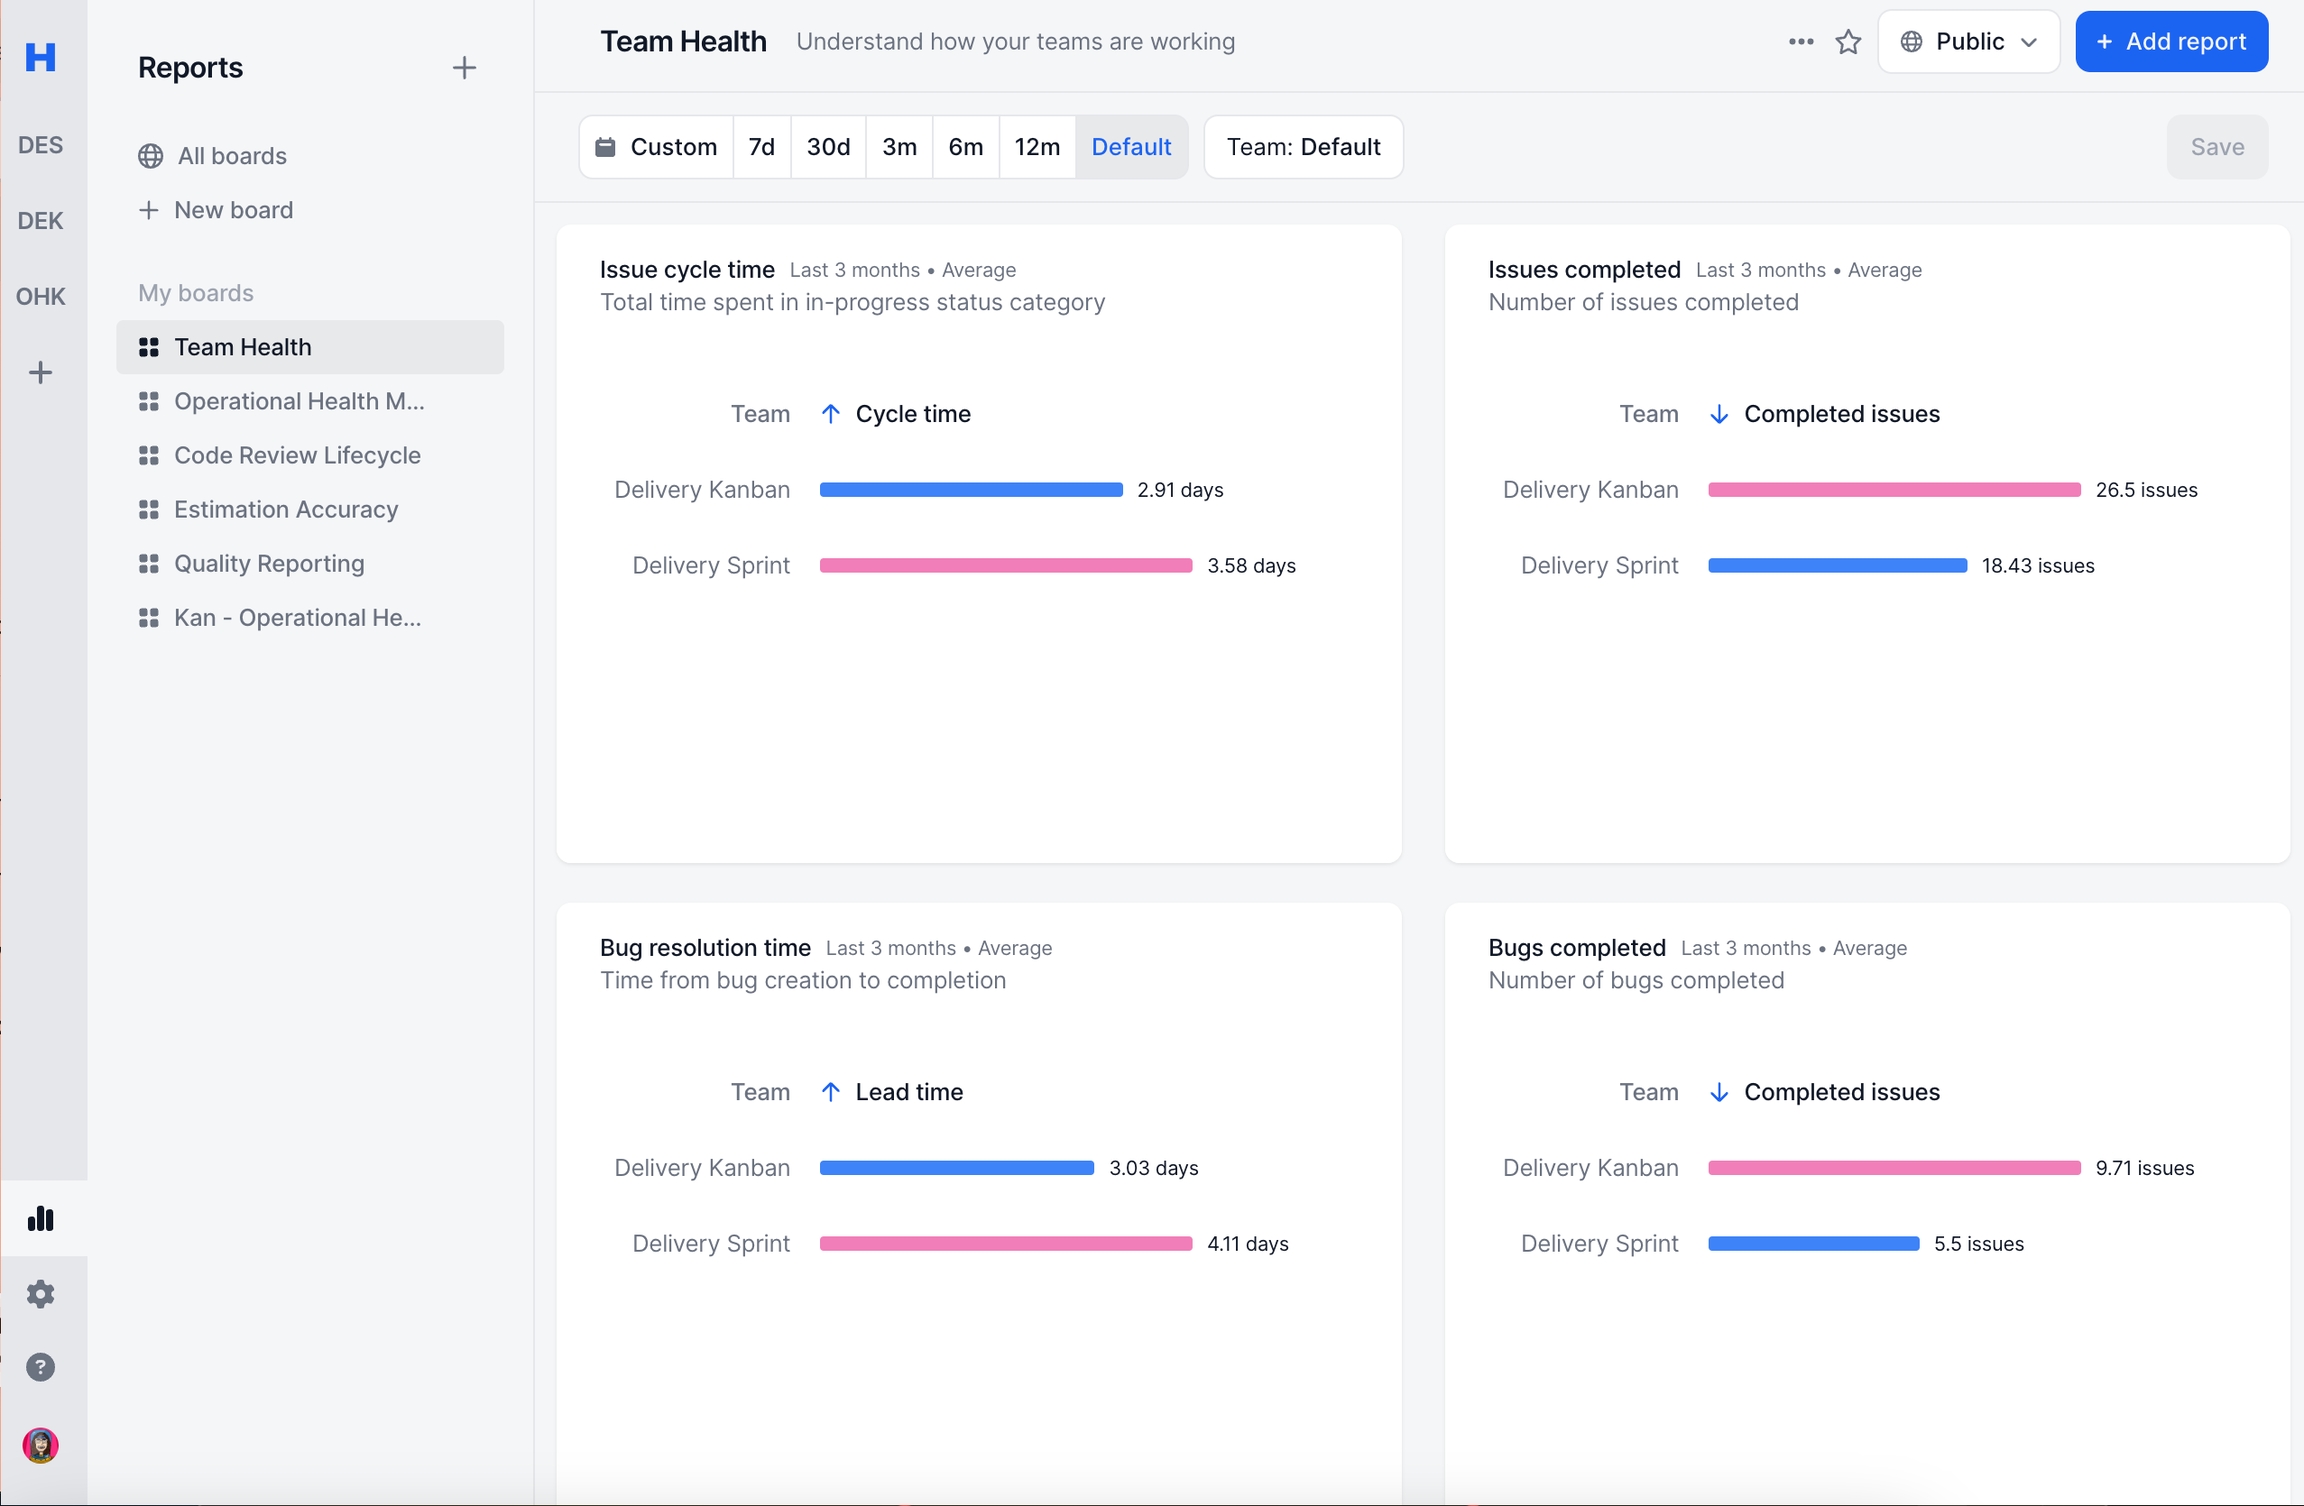Open the three-dot more options menu

(1801, 42)
